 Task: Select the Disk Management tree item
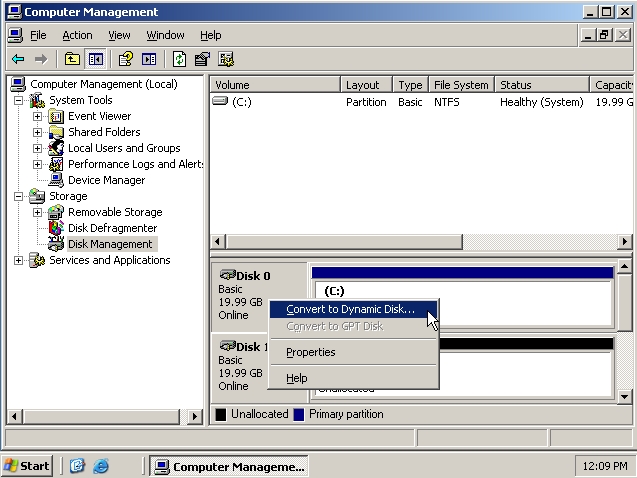110,244
